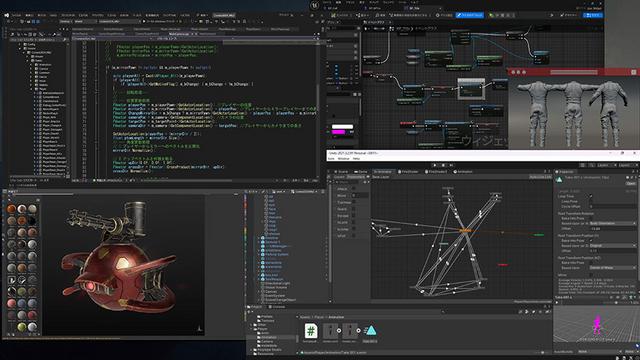Play the animation clip in Inspector preview
The image size is (640, 360).
[557, 302]
